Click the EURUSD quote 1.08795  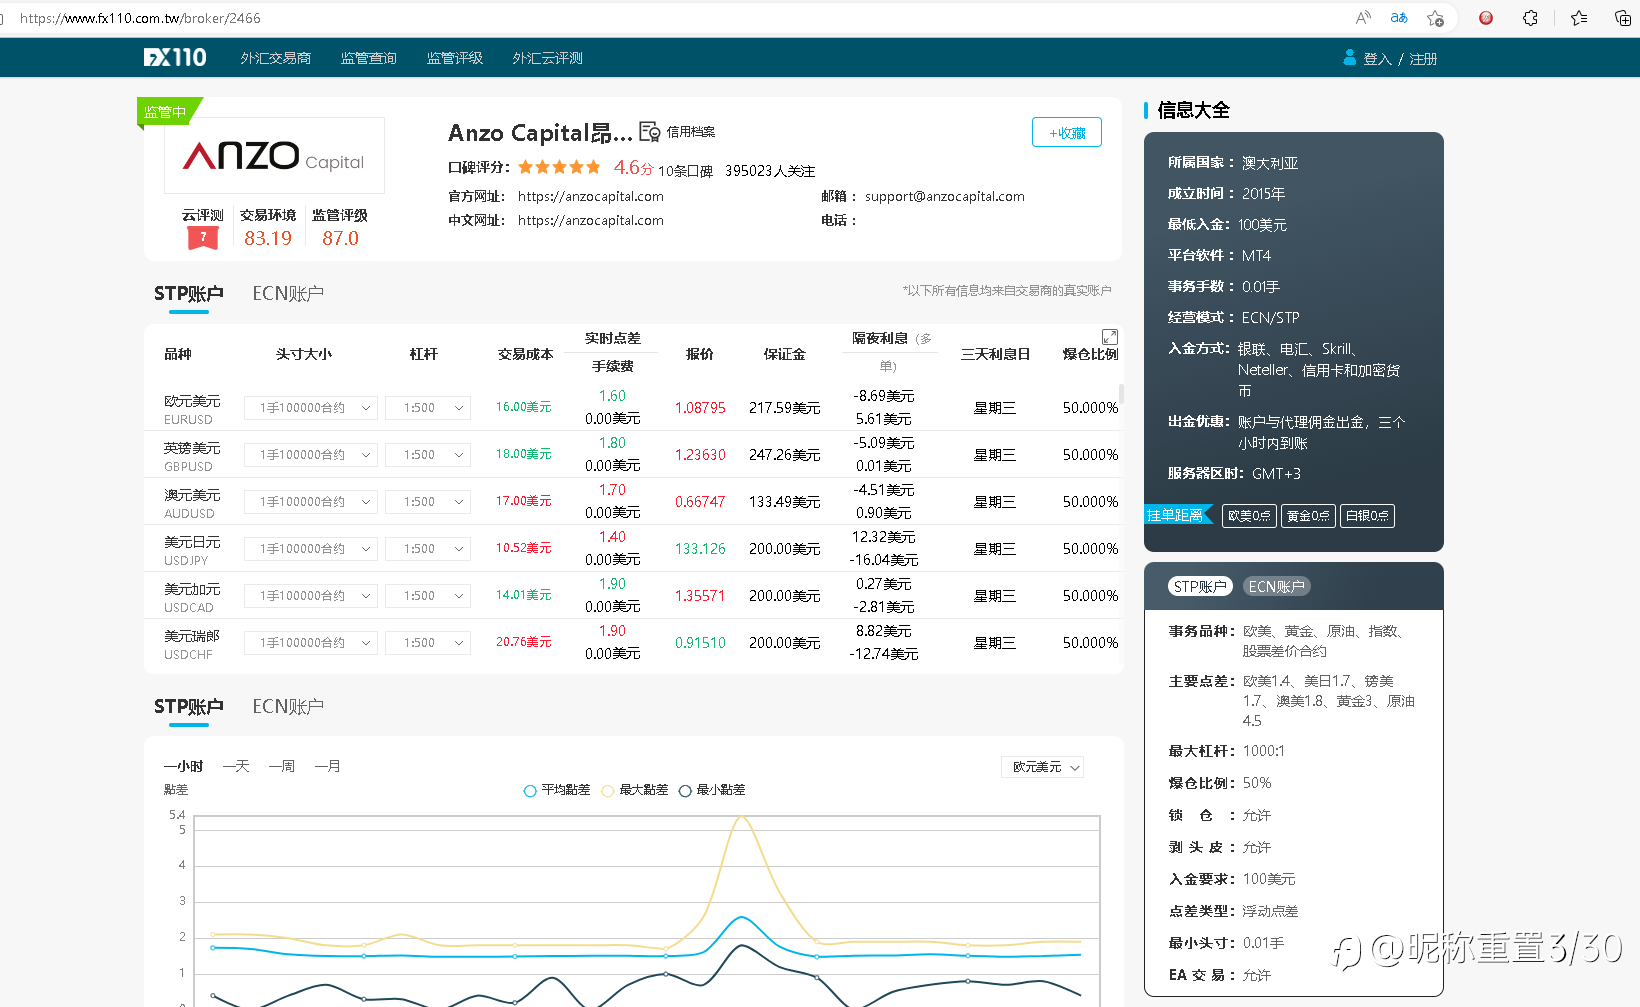pyautogui.click(x=700, y=408)
